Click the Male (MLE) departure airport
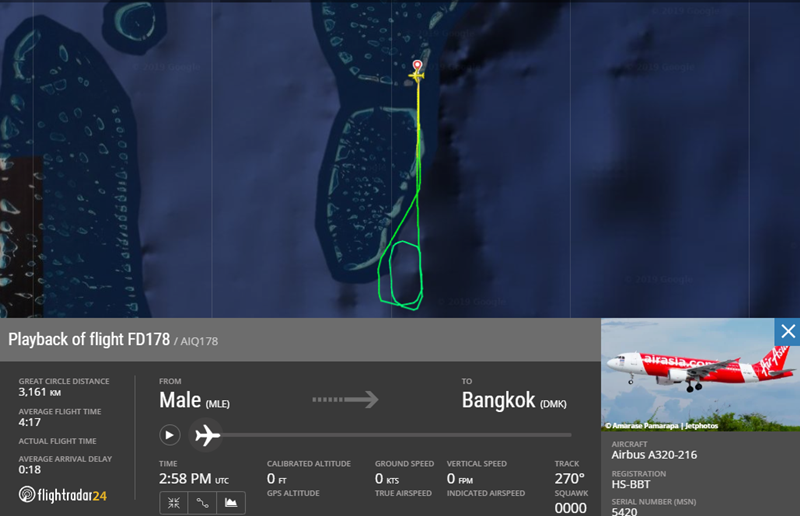 tap(194, 400)
